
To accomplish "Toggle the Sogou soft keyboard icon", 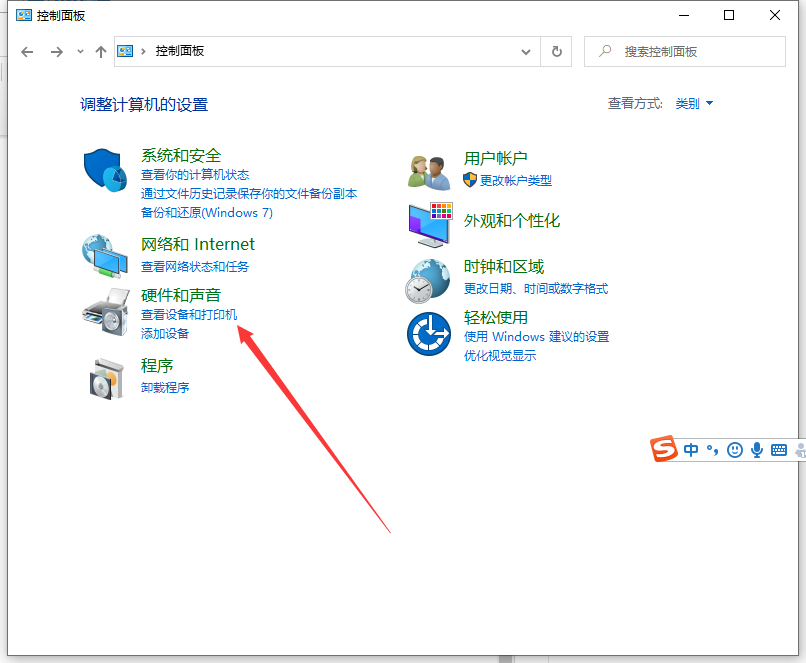I will [x=779, y=450].
